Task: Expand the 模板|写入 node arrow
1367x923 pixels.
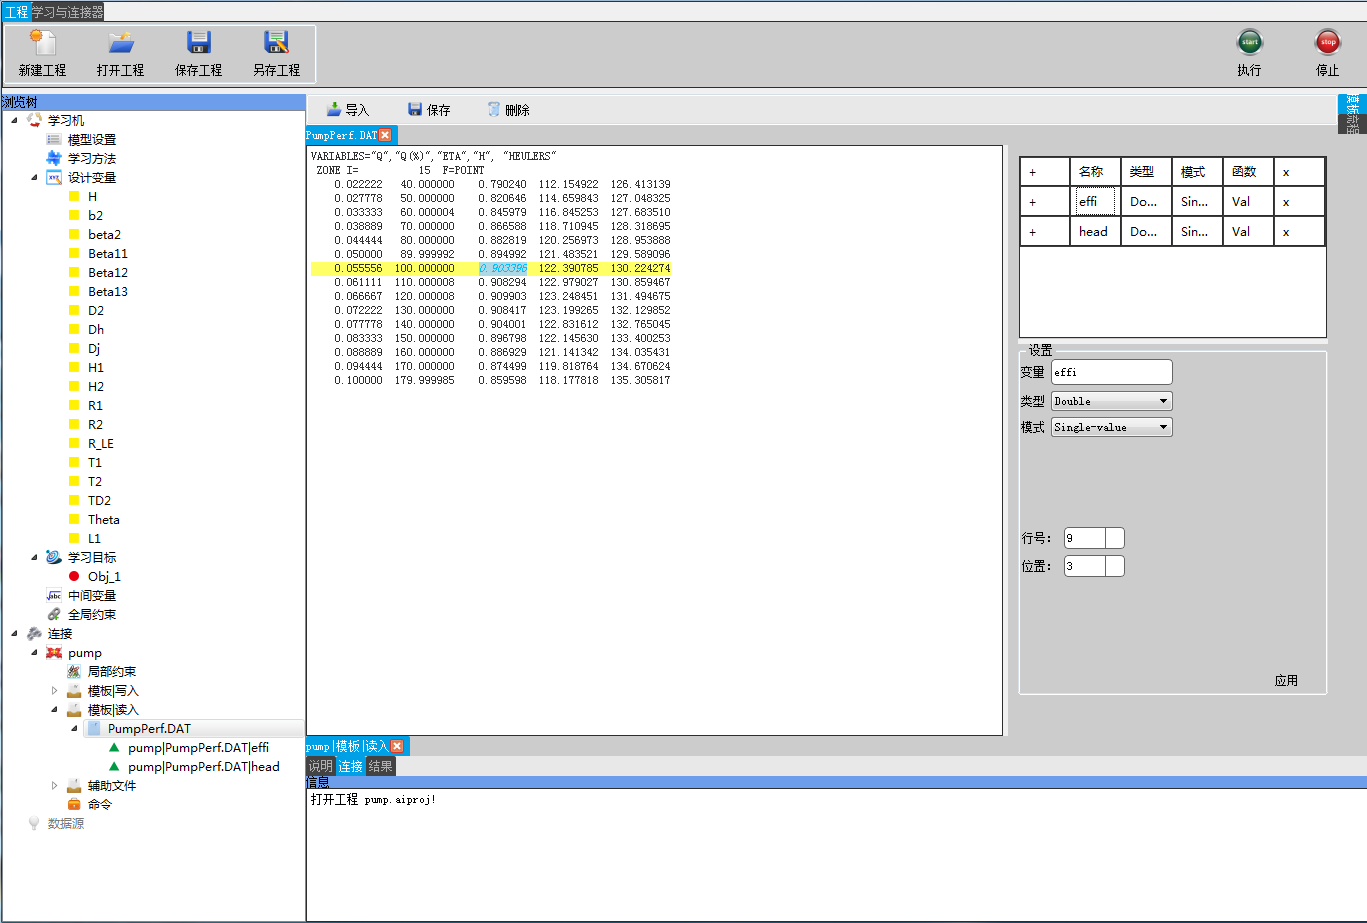Action: coord(54,690)
